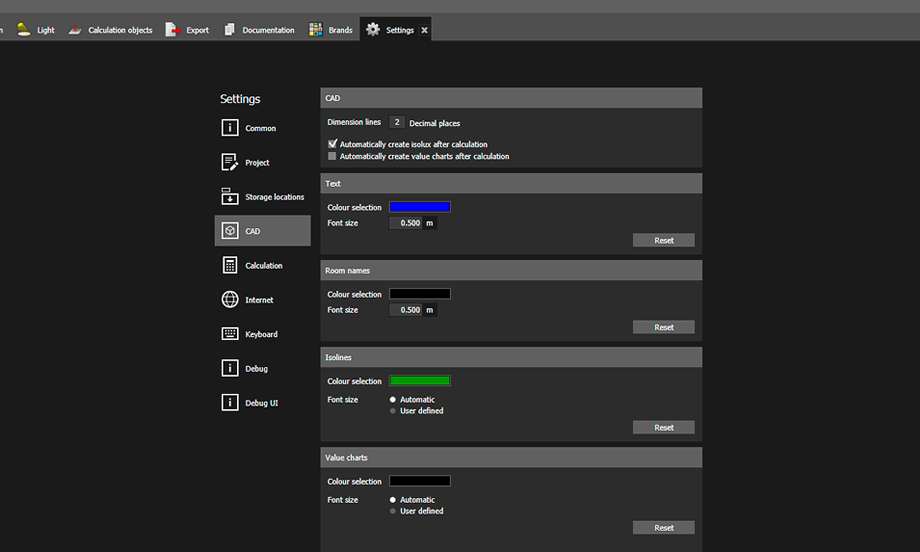Image resolution: width=920 pixels, height=552 pixels.
Task: Disable automatically create isolux after calculation
Action: [x=333, y=144]
